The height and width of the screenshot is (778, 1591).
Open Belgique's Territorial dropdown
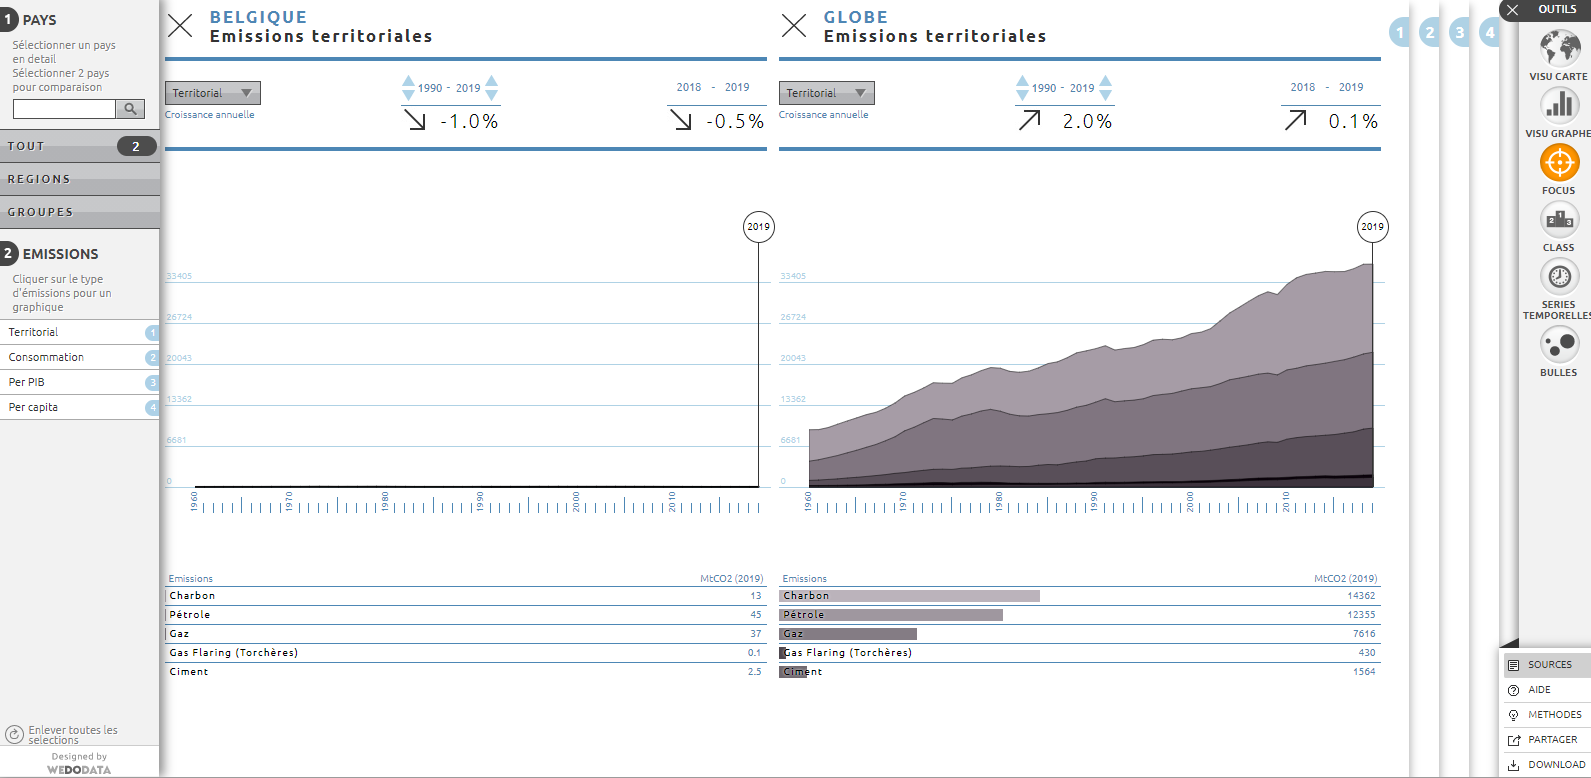[x=212, y=93]
